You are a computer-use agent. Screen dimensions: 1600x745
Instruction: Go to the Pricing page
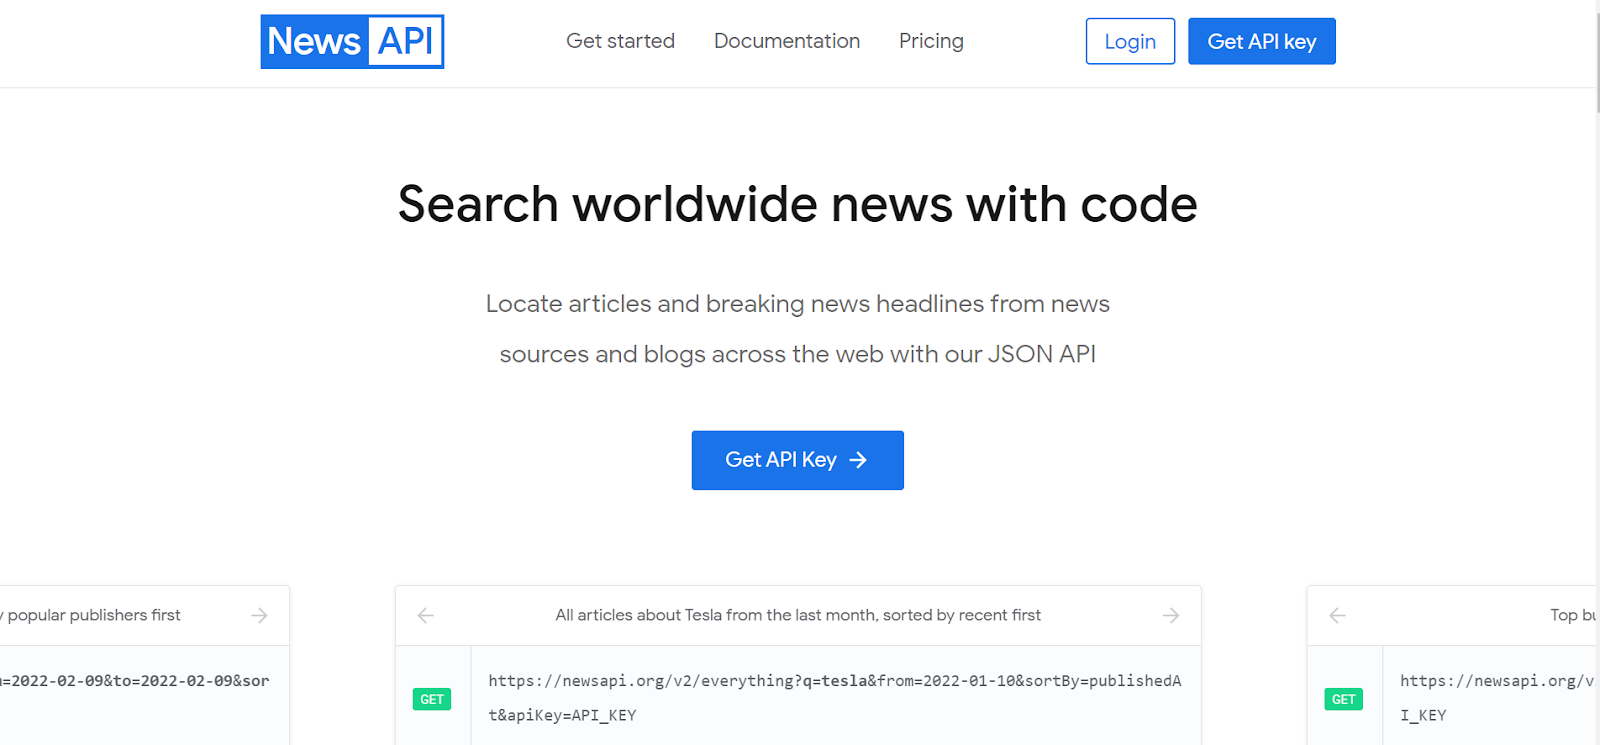click(931, 41)
